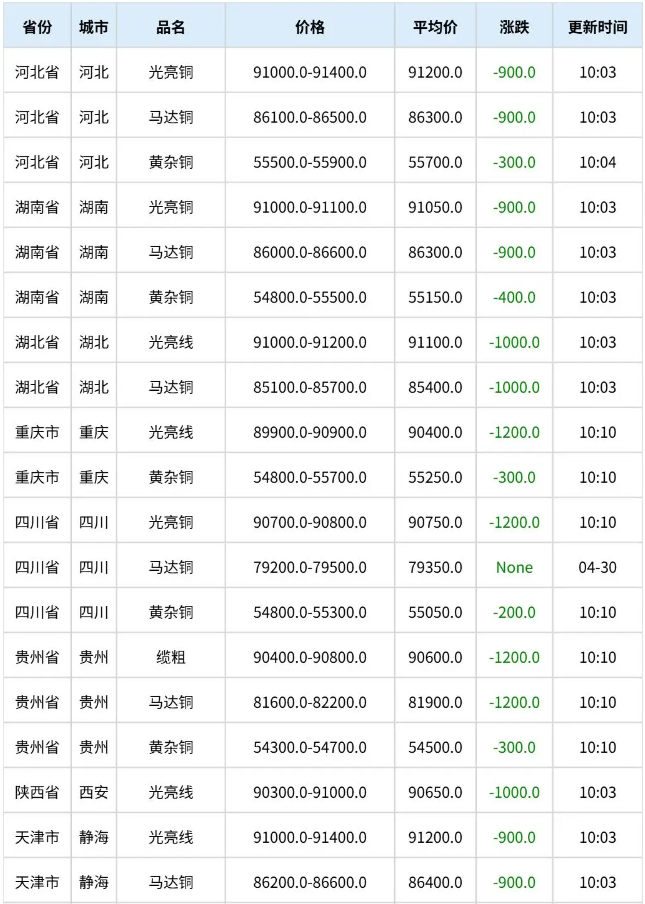The width and height of the screenshot is (645, 904).
Task: Click 光亮铜 in the 四川省 row
Action: click(x=171, y=522)
